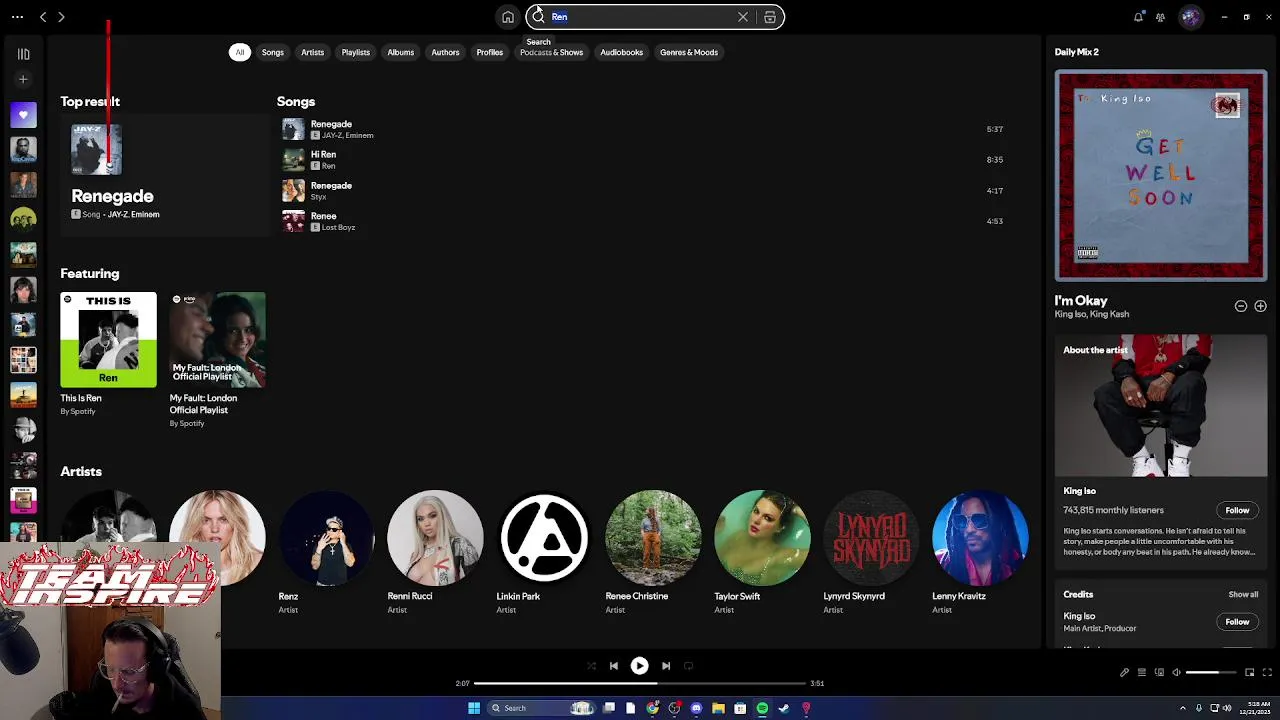
Task: Select the Podcasts & Shows filter chip
Action: point(552,52)
